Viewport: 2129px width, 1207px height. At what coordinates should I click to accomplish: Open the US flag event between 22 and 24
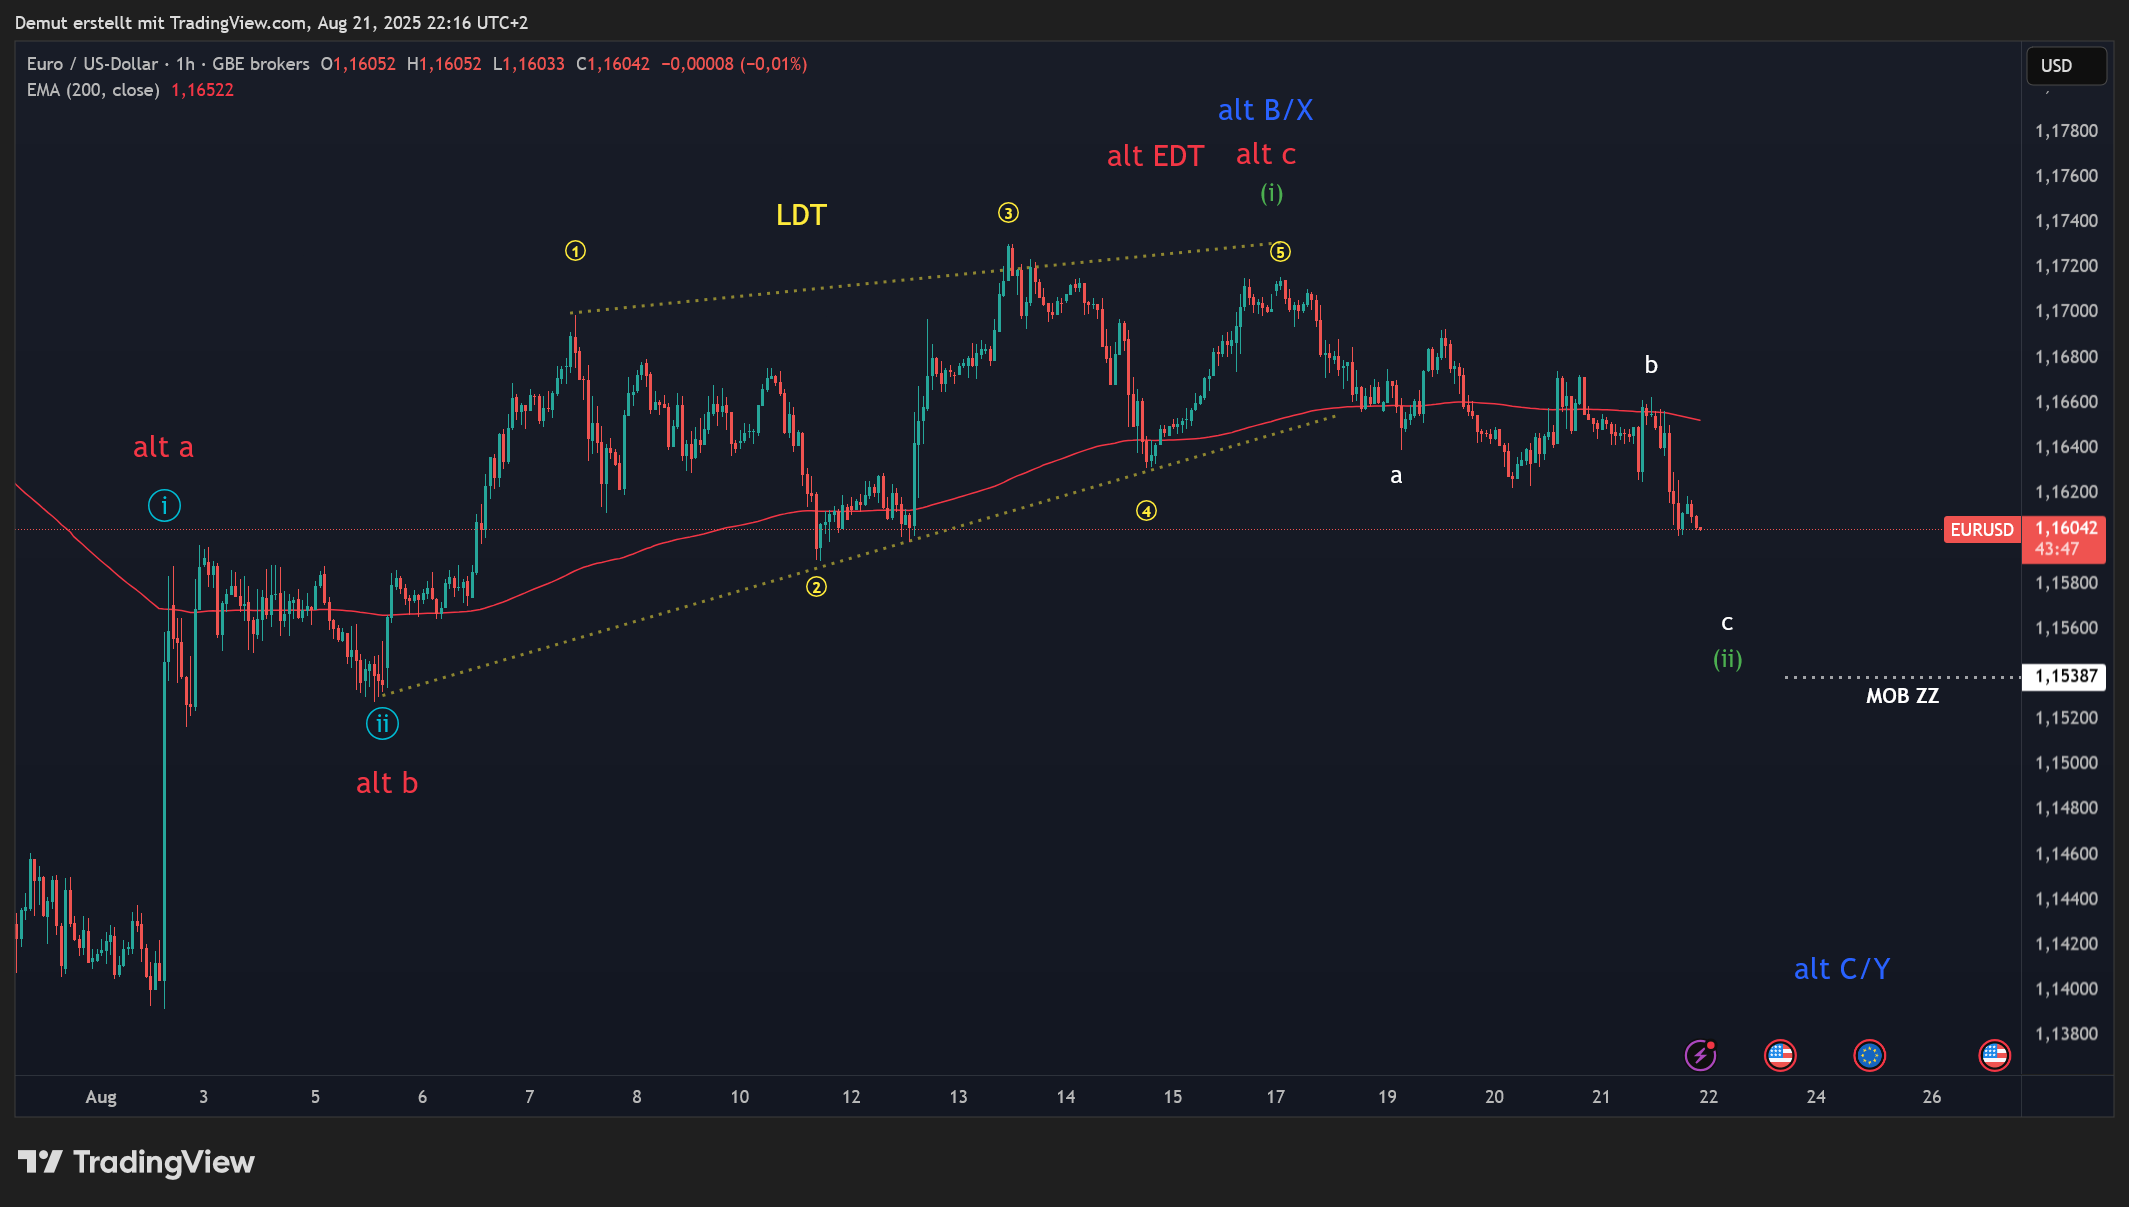(x=1780, y=1055)
